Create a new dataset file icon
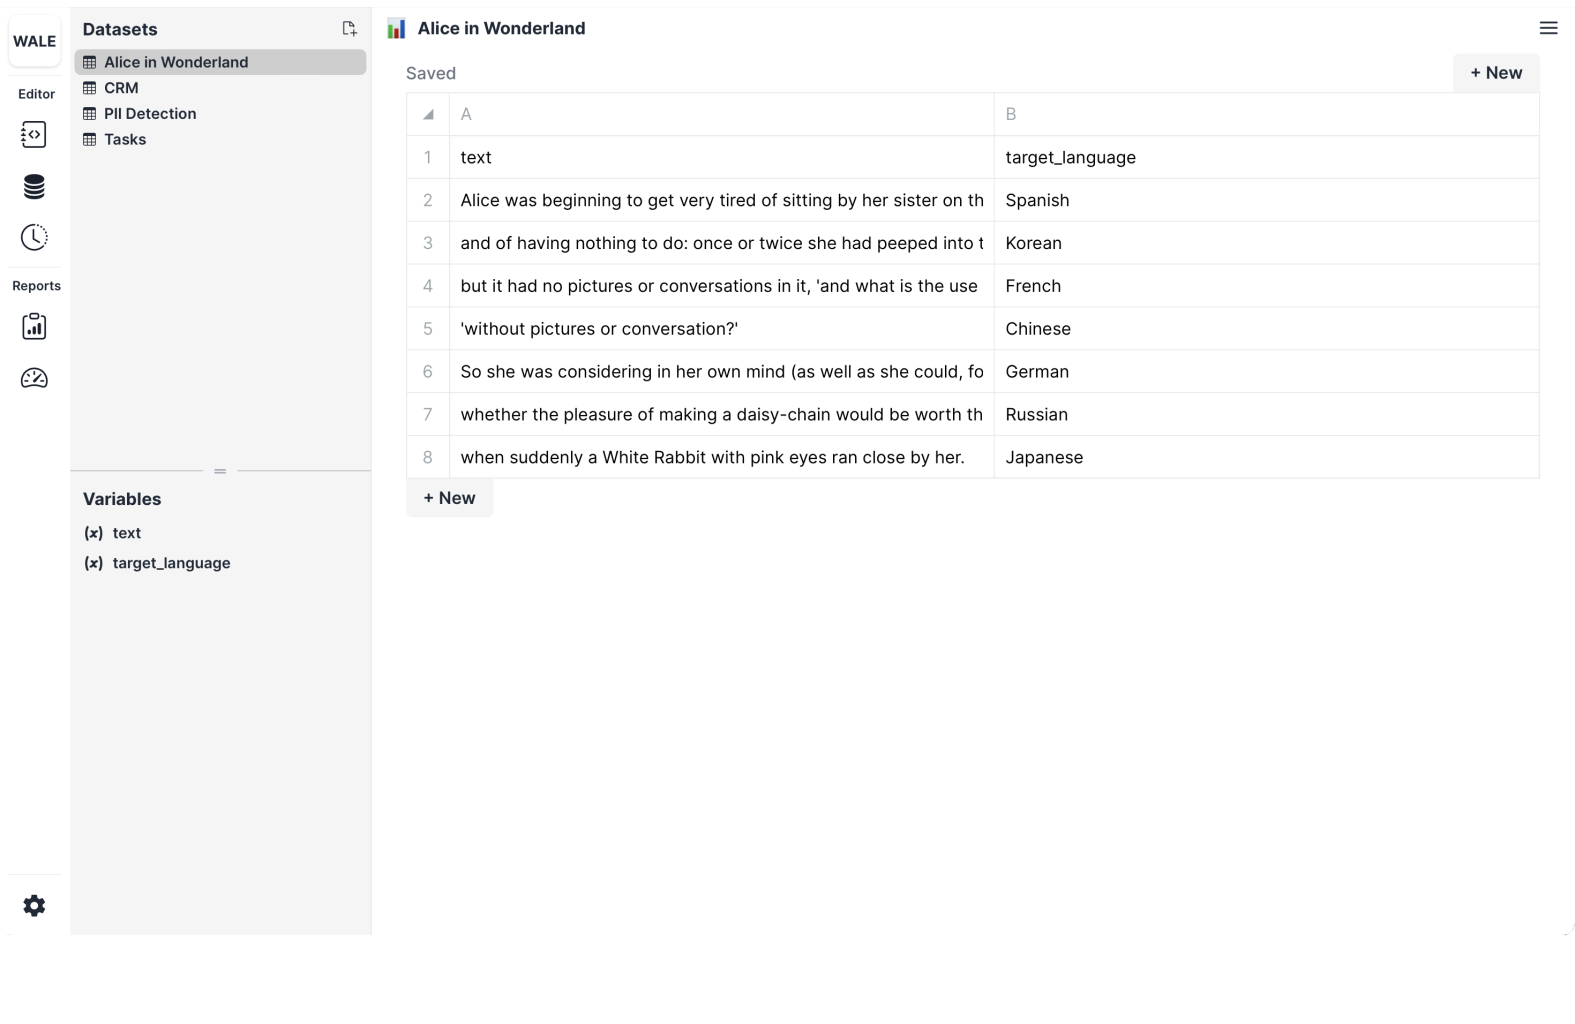The image size is (1575, 1024). pos(349,29)
